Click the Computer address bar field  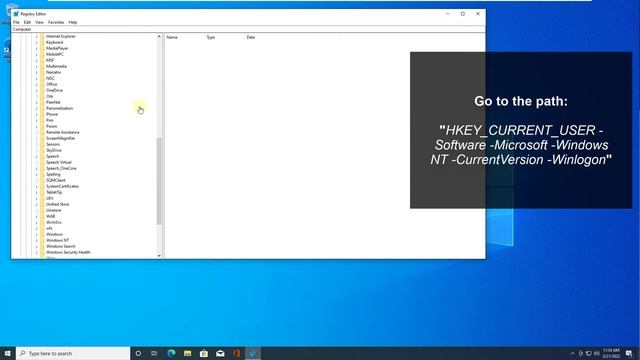tap(248, 29)
